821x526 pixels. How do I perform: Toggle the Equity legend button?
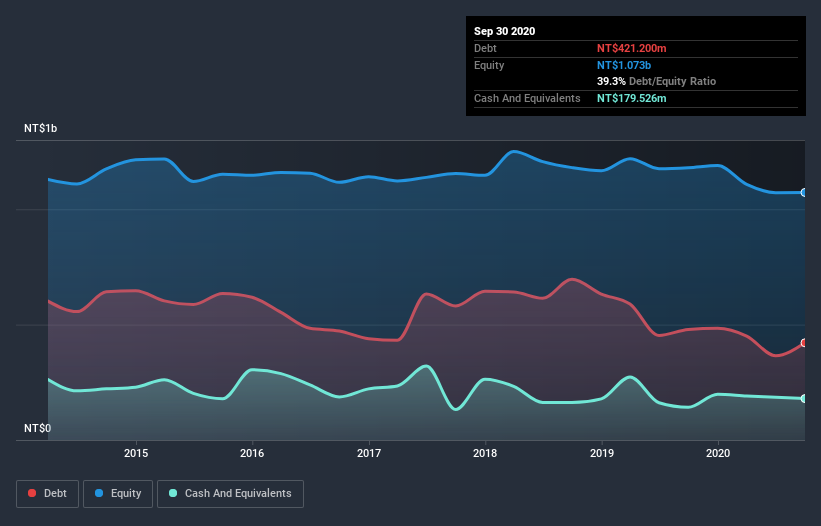(118, 494)
